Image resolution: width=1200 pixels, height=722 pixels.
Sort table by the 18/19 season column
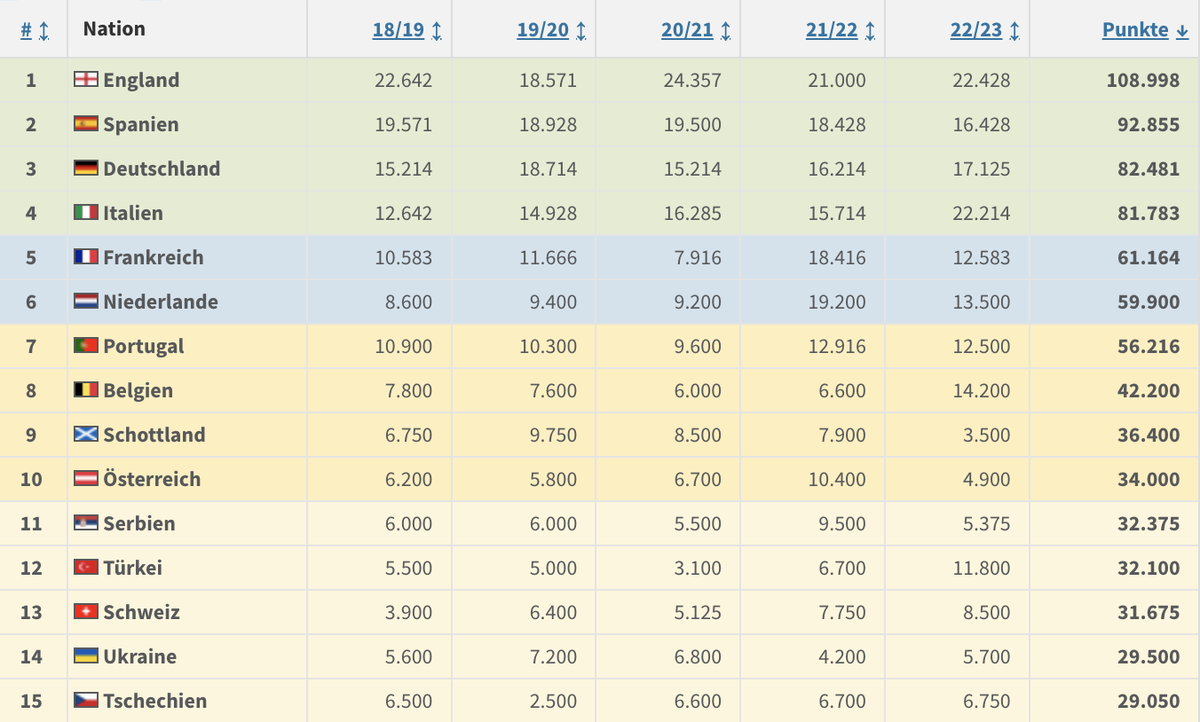407,30
